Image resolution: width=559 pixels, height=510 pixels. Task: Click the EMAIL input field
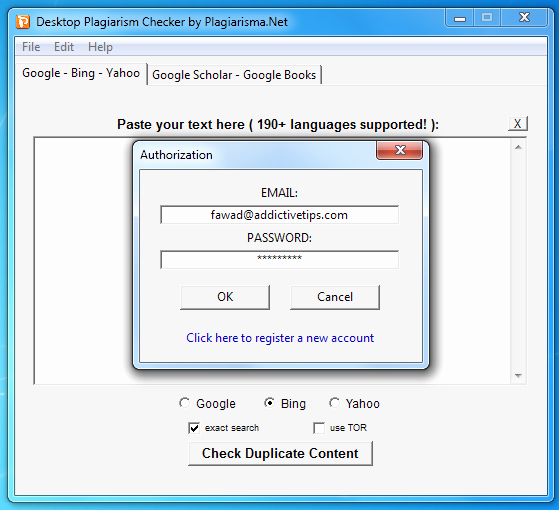tap(279, 215)
